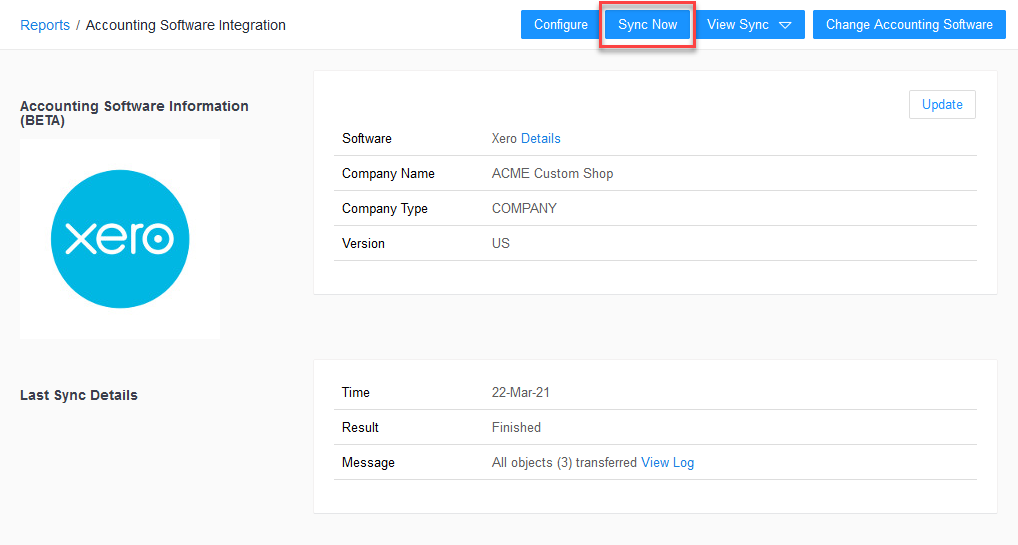1018x545 pixels.
Task: Click the Configure button
Action: pyautogui.click(x=561, y=25)
